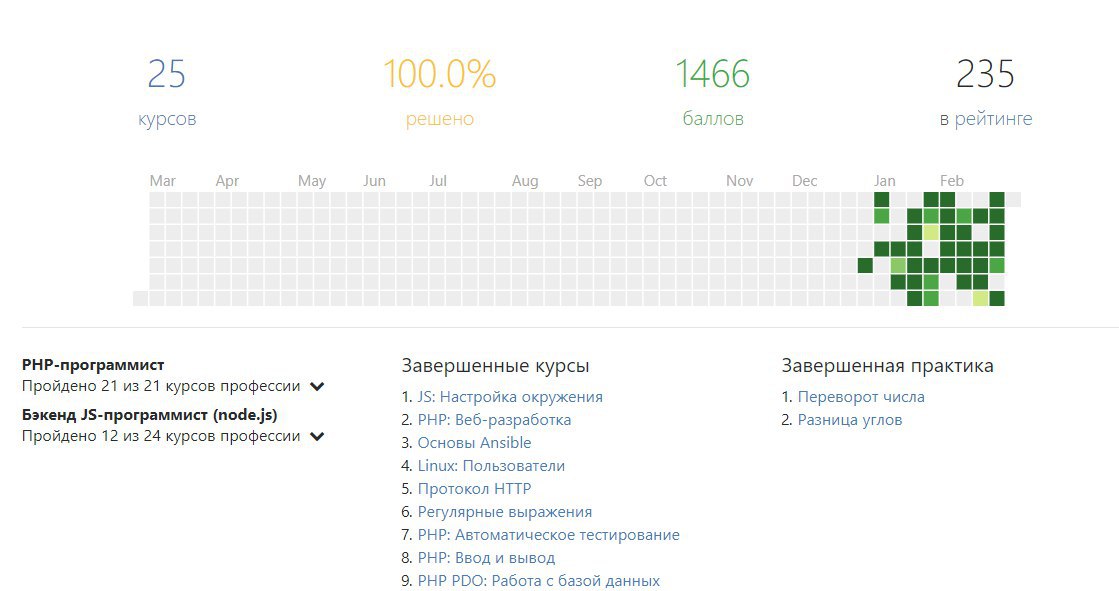Click the 100.0% решено statistic
Screen dimensions: 1119x591
click(440, 93)
